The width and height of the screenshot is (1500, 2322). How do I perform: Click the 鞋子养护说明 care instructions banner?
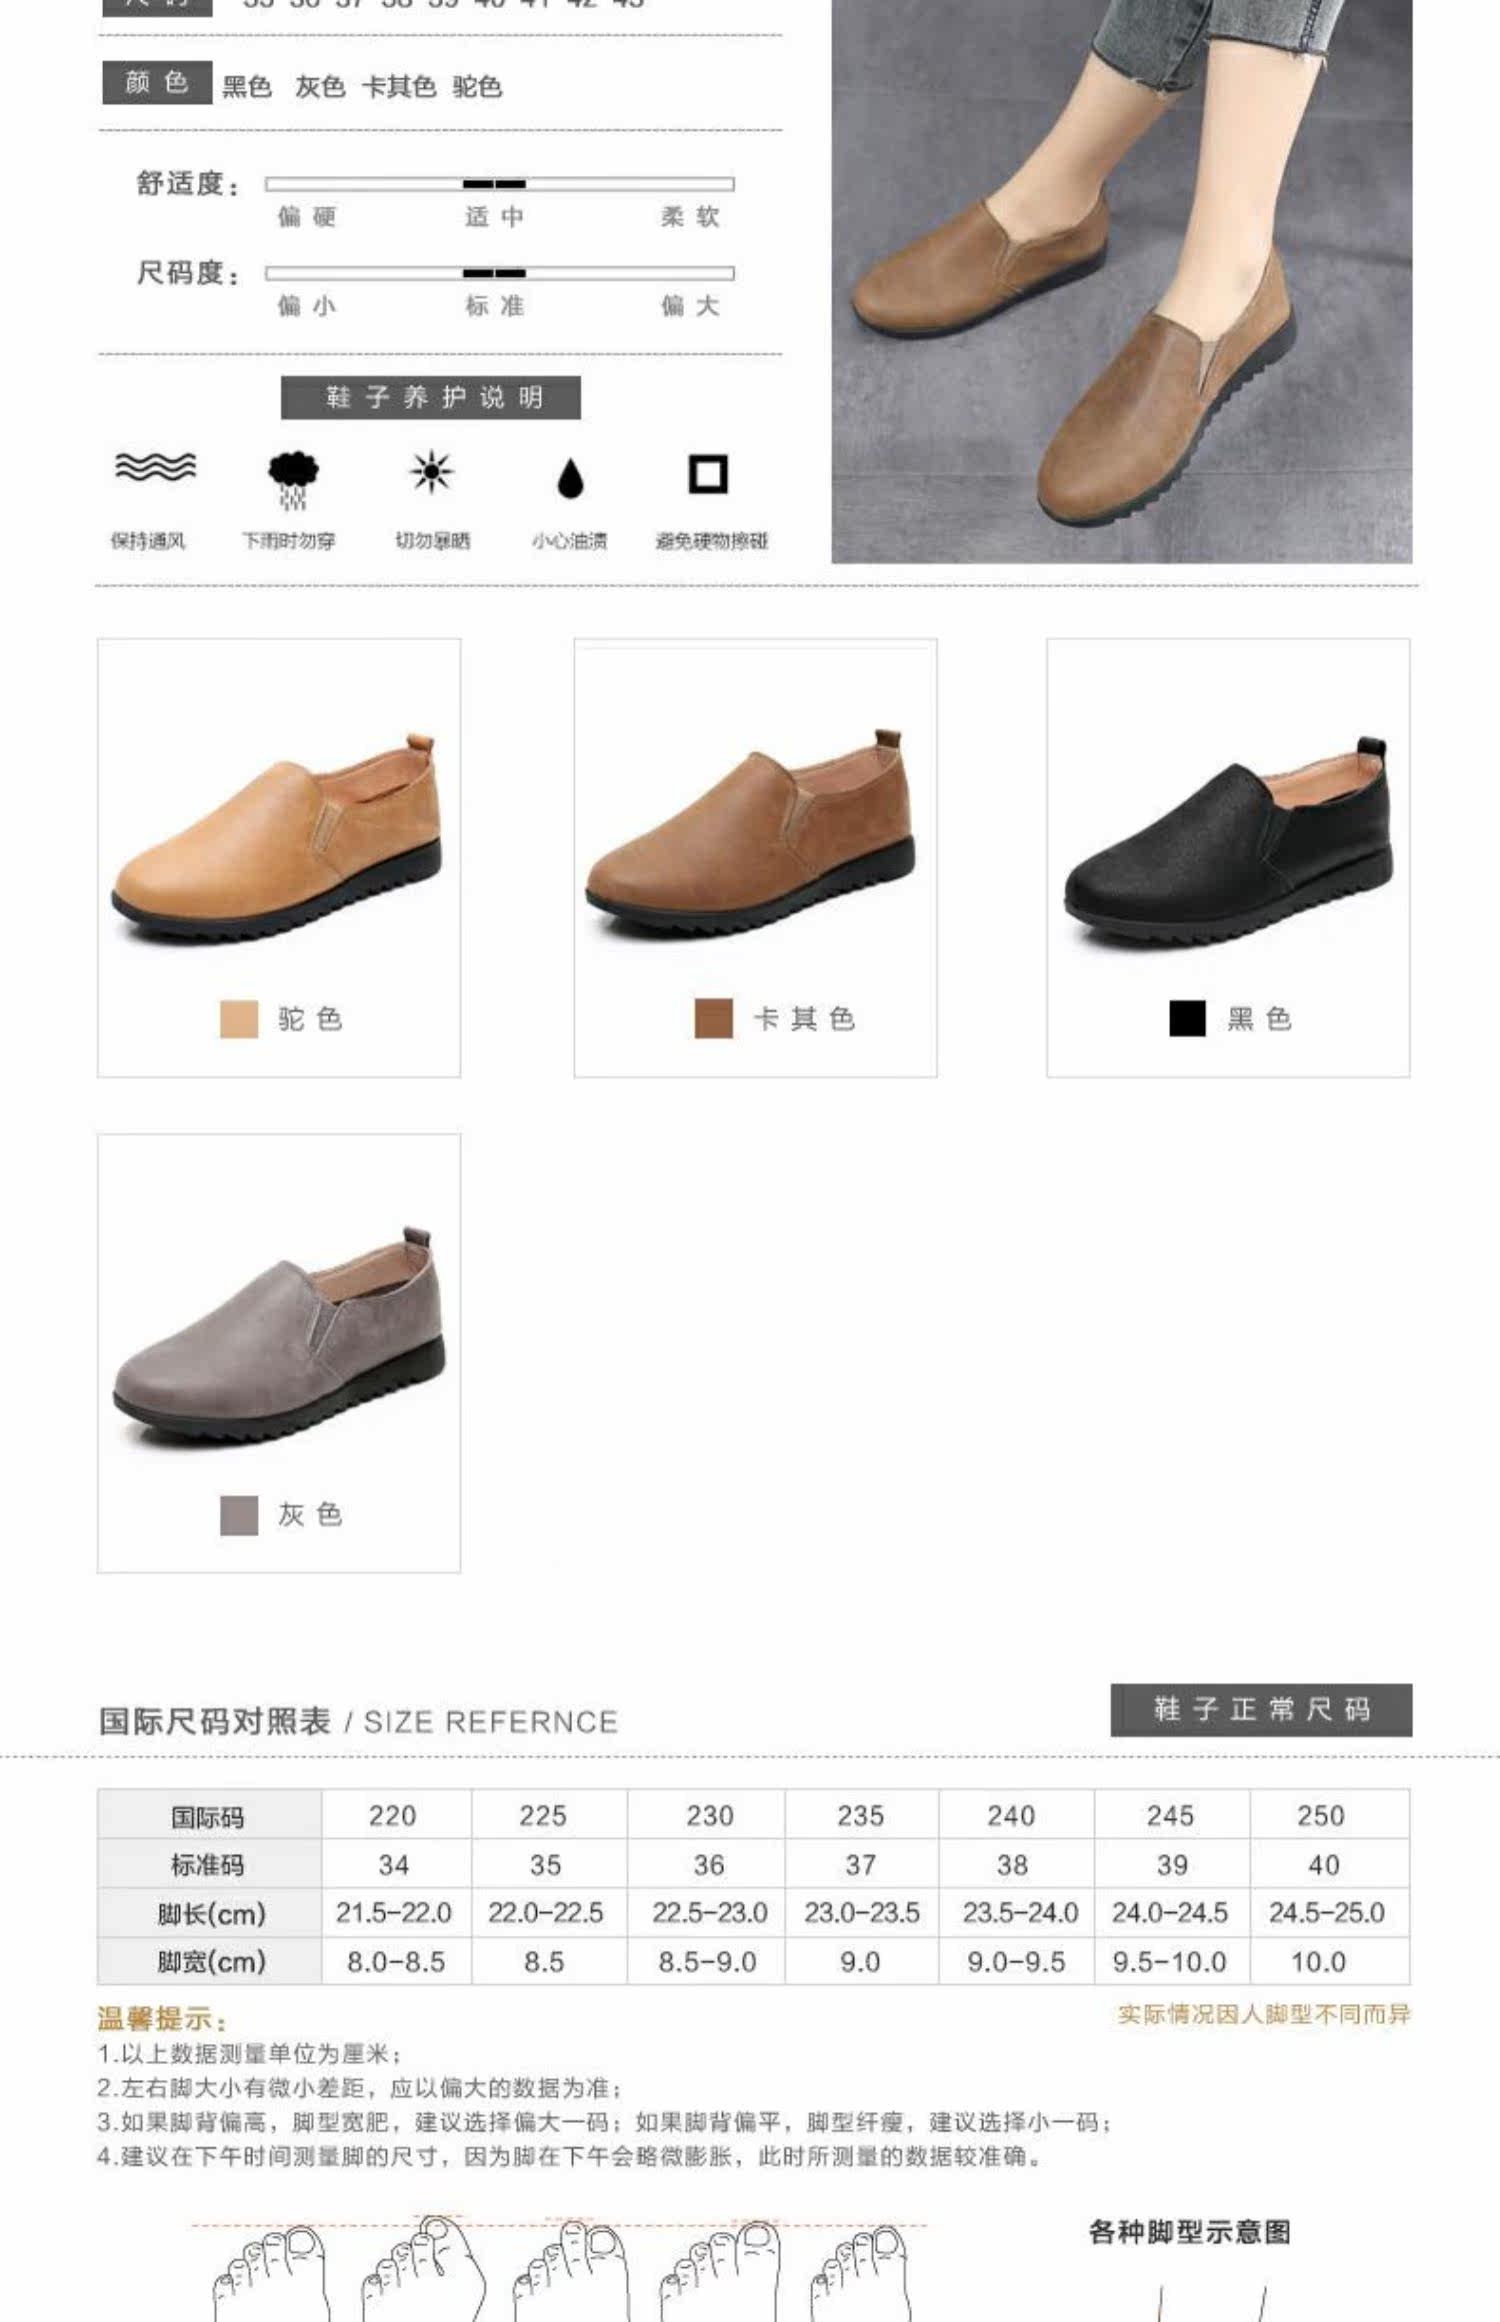pyautogui.click(x=431, y=398)
